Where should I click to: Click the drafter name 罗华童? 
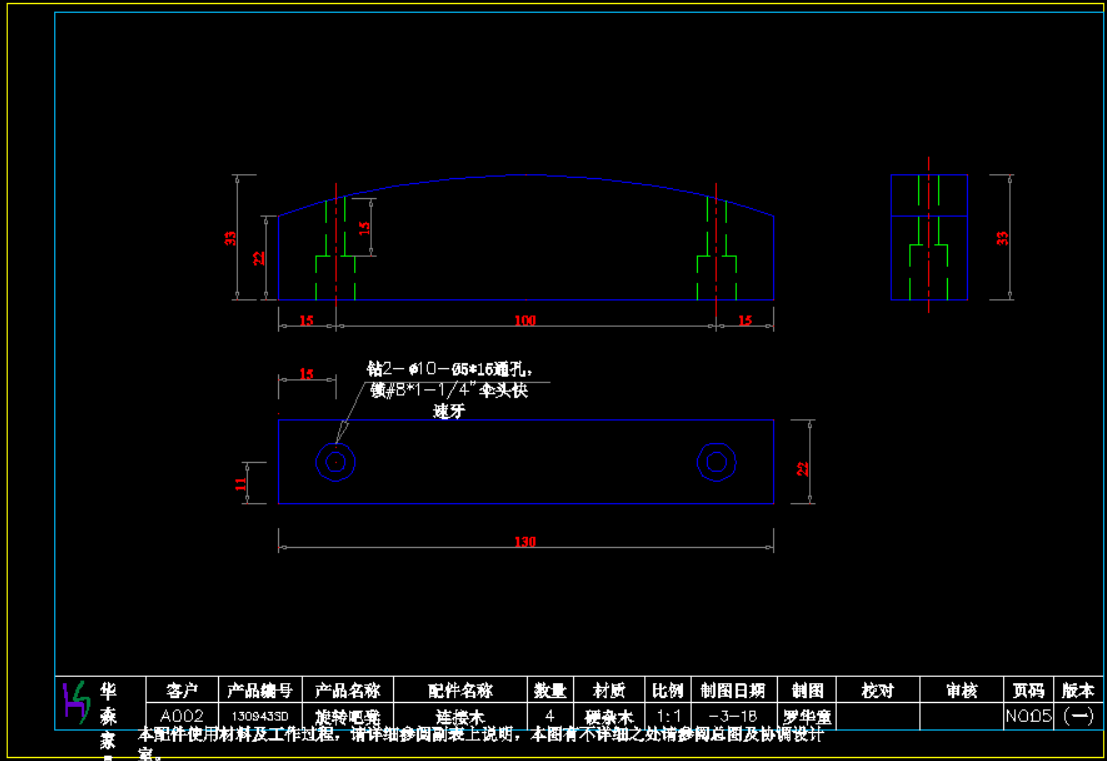click(x=807, y=716)
